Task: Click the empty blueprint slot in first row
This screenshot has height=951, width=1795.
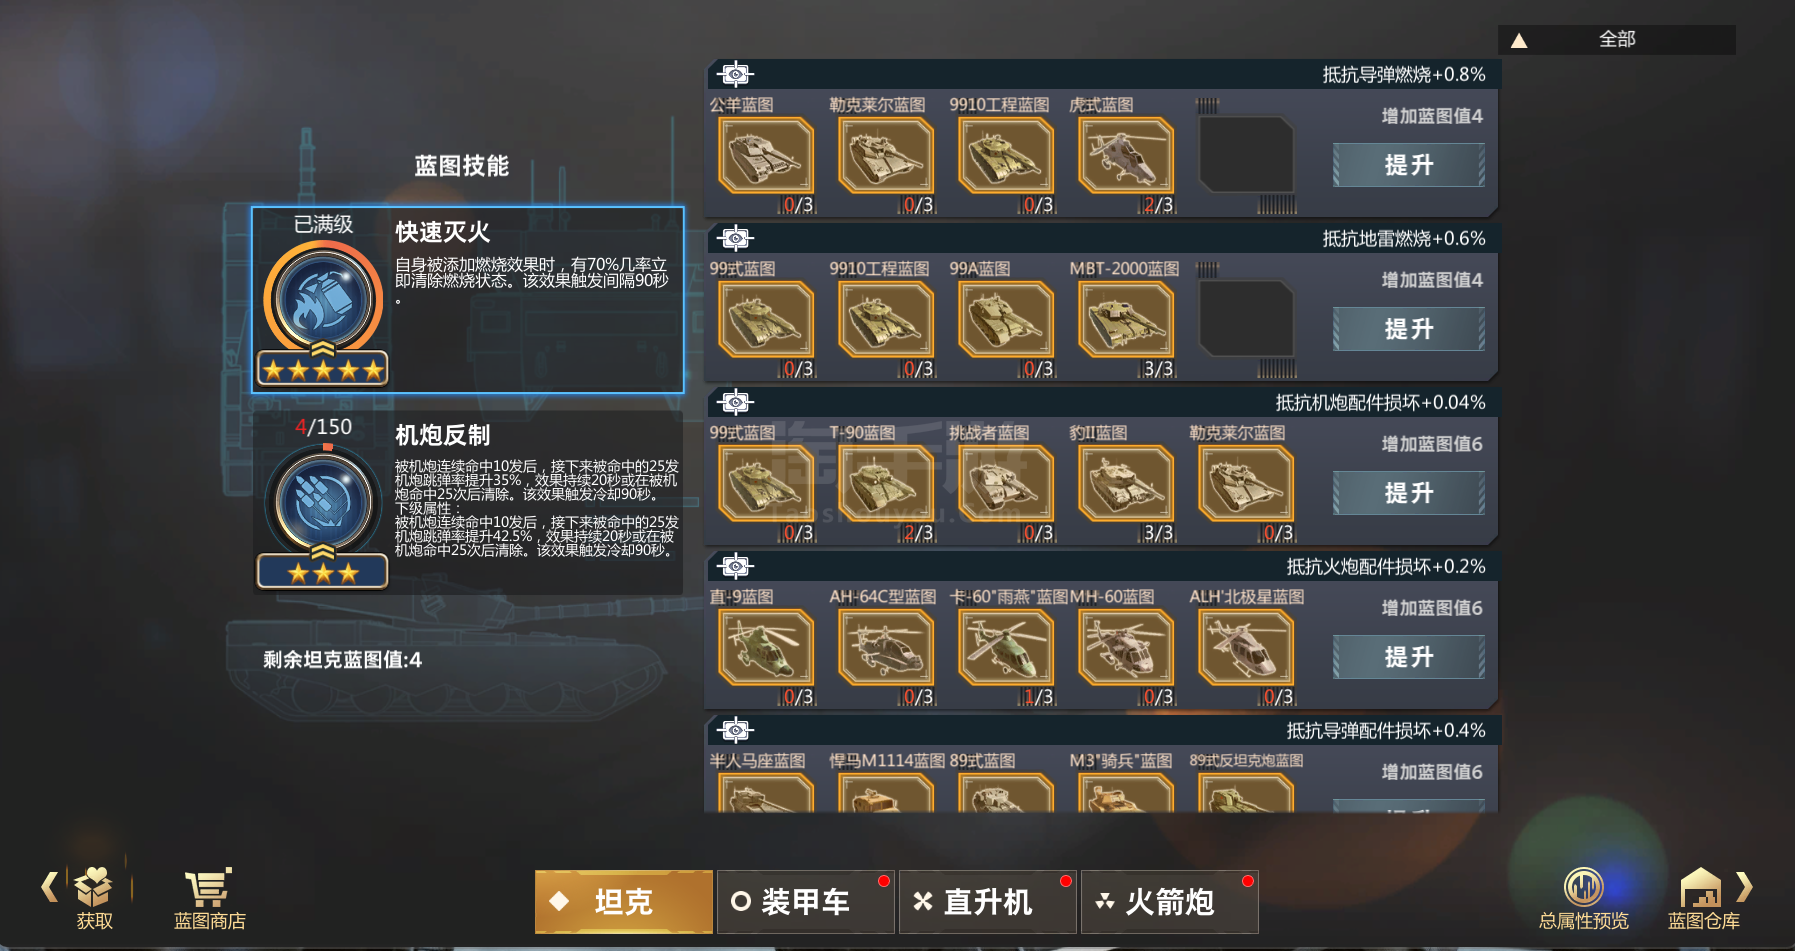Action: click(1246, 155)
